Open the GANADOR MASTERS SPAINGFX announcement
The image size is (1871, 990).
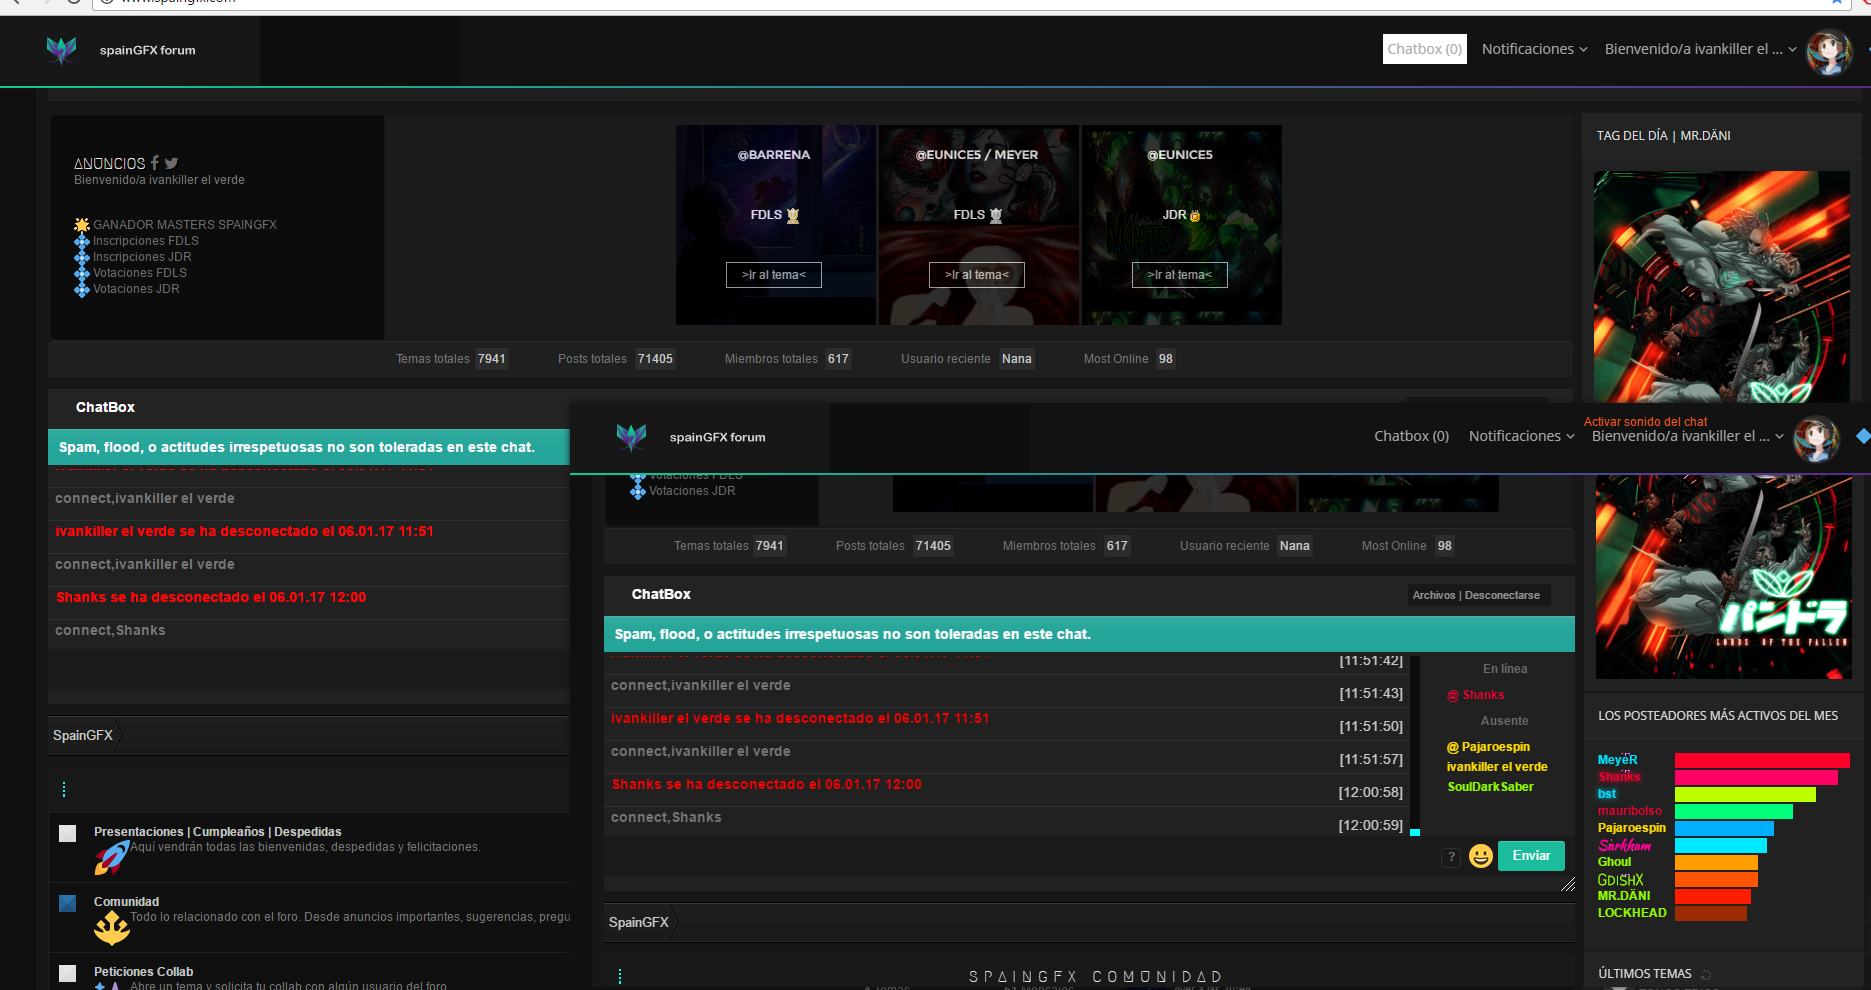pyautogui.click(x=185, y=225)
